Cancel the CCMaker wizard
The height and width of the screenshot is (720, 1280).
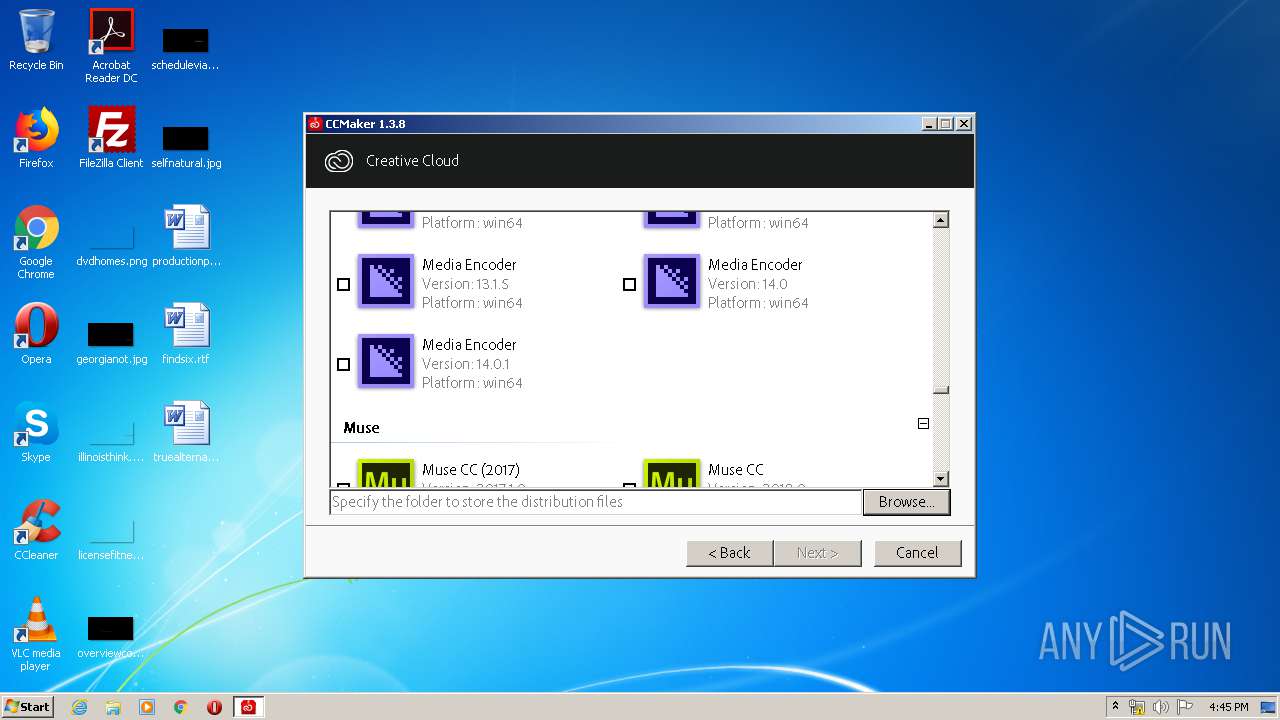pyautogui.click(x=917, y=553)
